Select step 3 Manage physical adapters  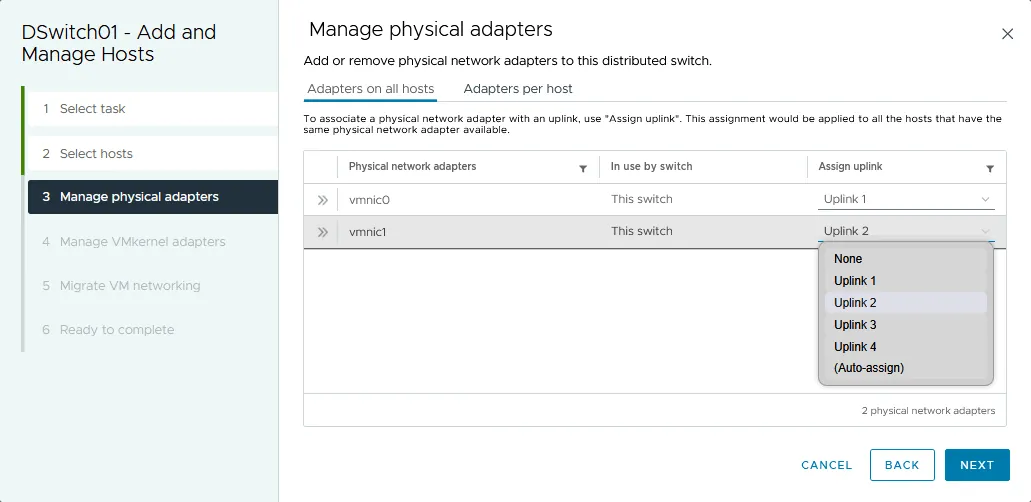153,197
